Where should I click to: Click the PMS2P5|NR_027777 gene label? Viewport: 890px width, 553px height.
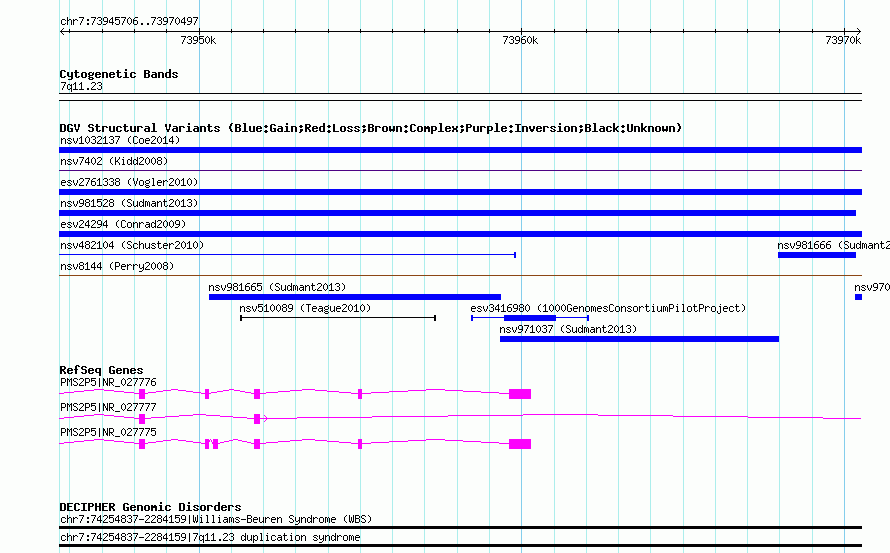(108, 408)
